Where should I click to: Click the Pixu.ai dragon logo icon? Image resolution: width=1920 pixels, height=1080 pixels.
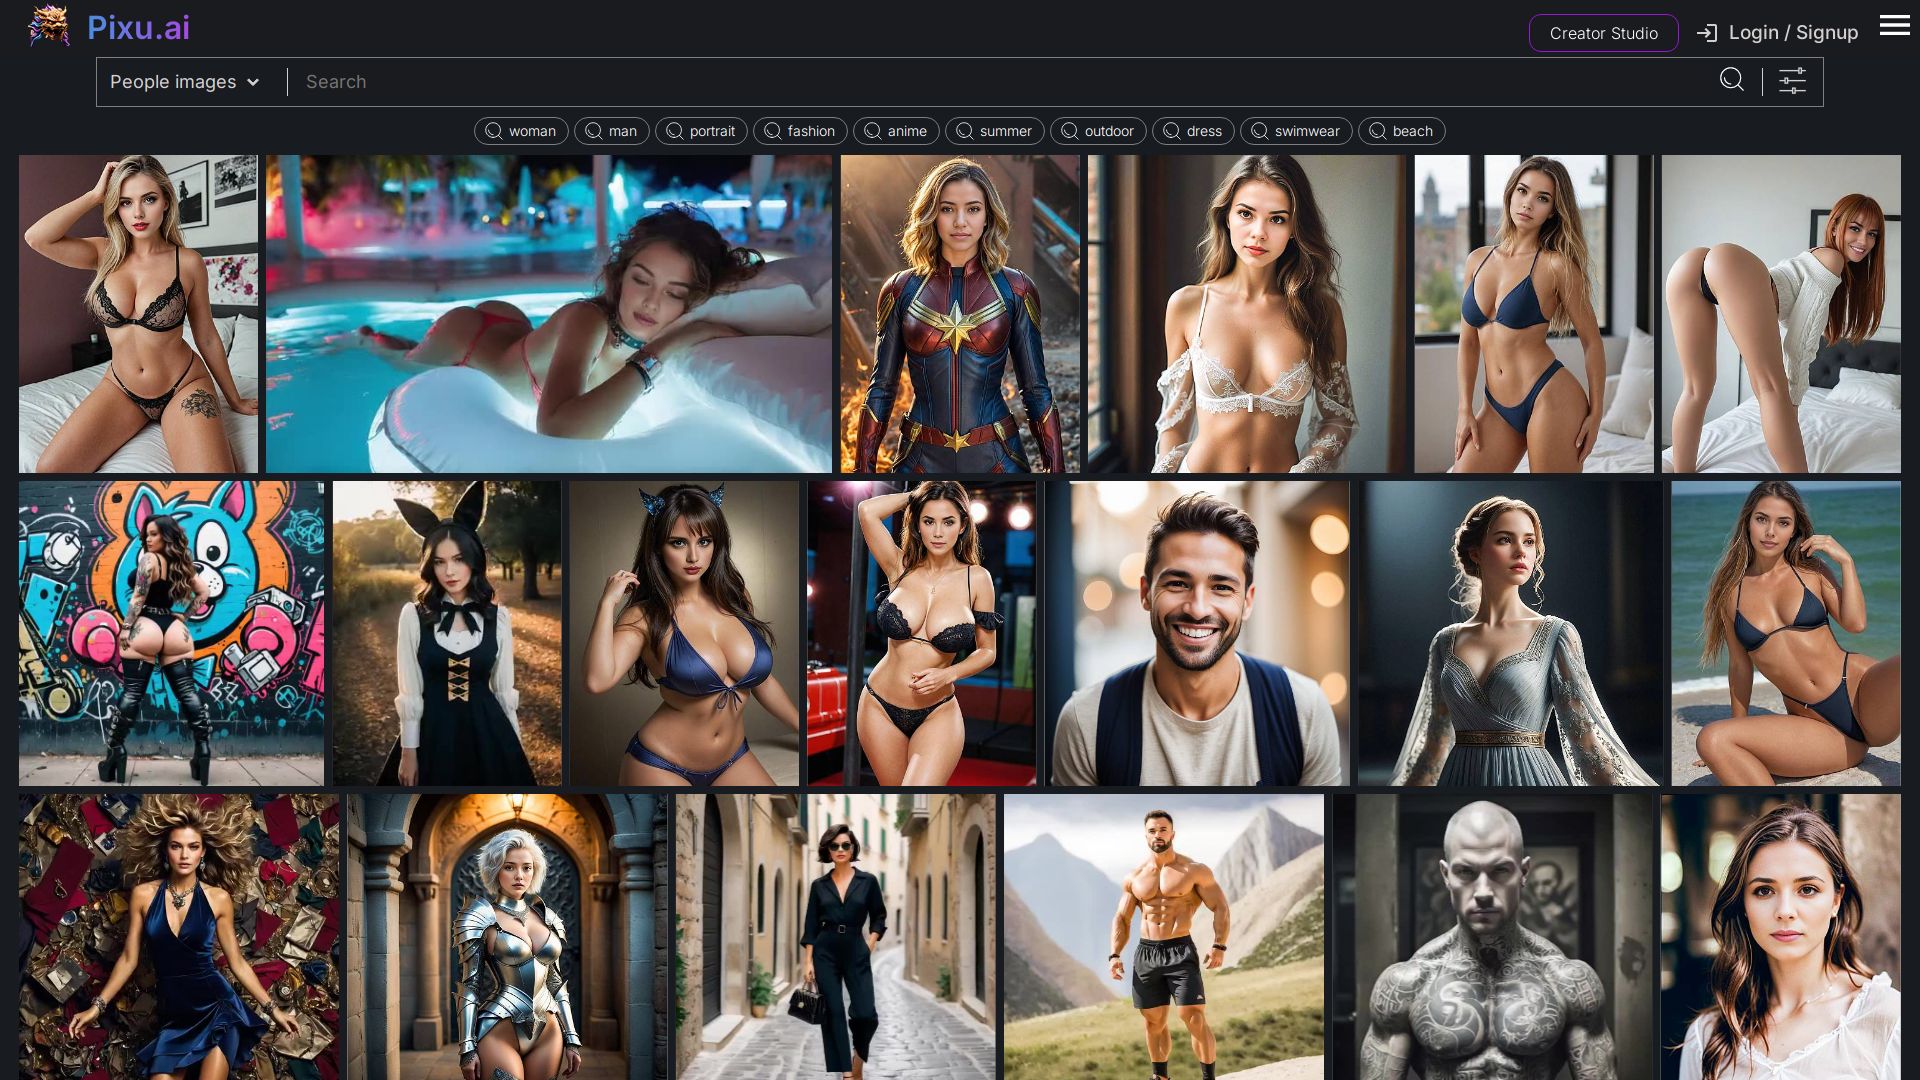coord(48,27)
